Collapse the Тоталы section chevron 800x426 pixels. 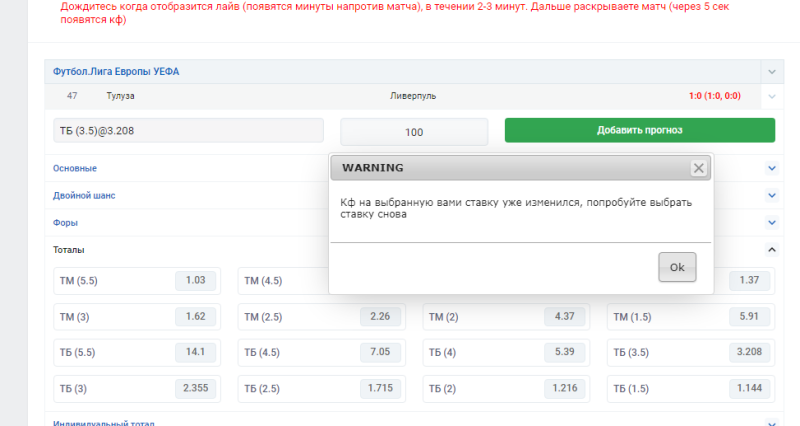pos(771,249)
